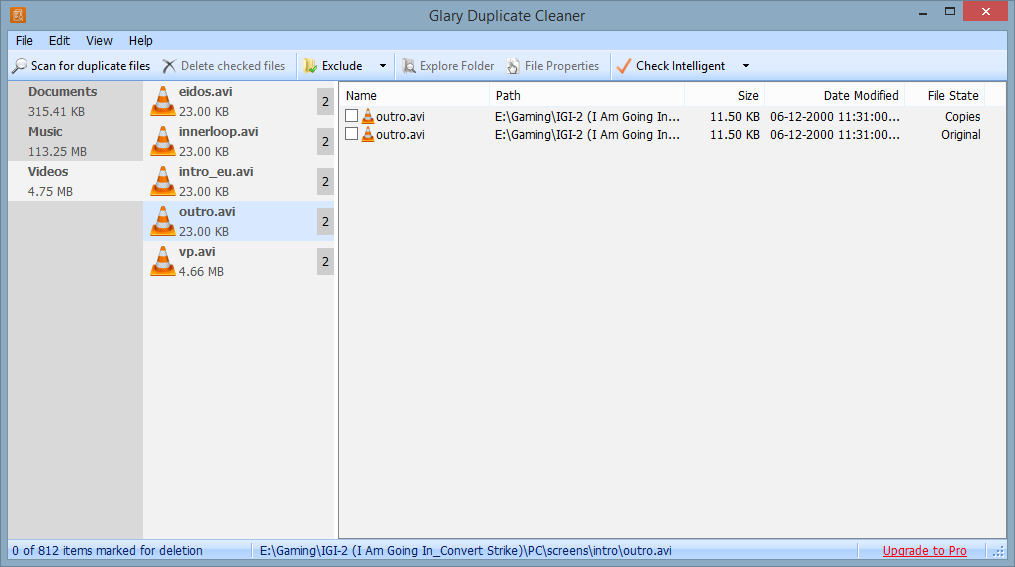Click the Explore Folder icon
1015x567 pixels.
point(408,66)
